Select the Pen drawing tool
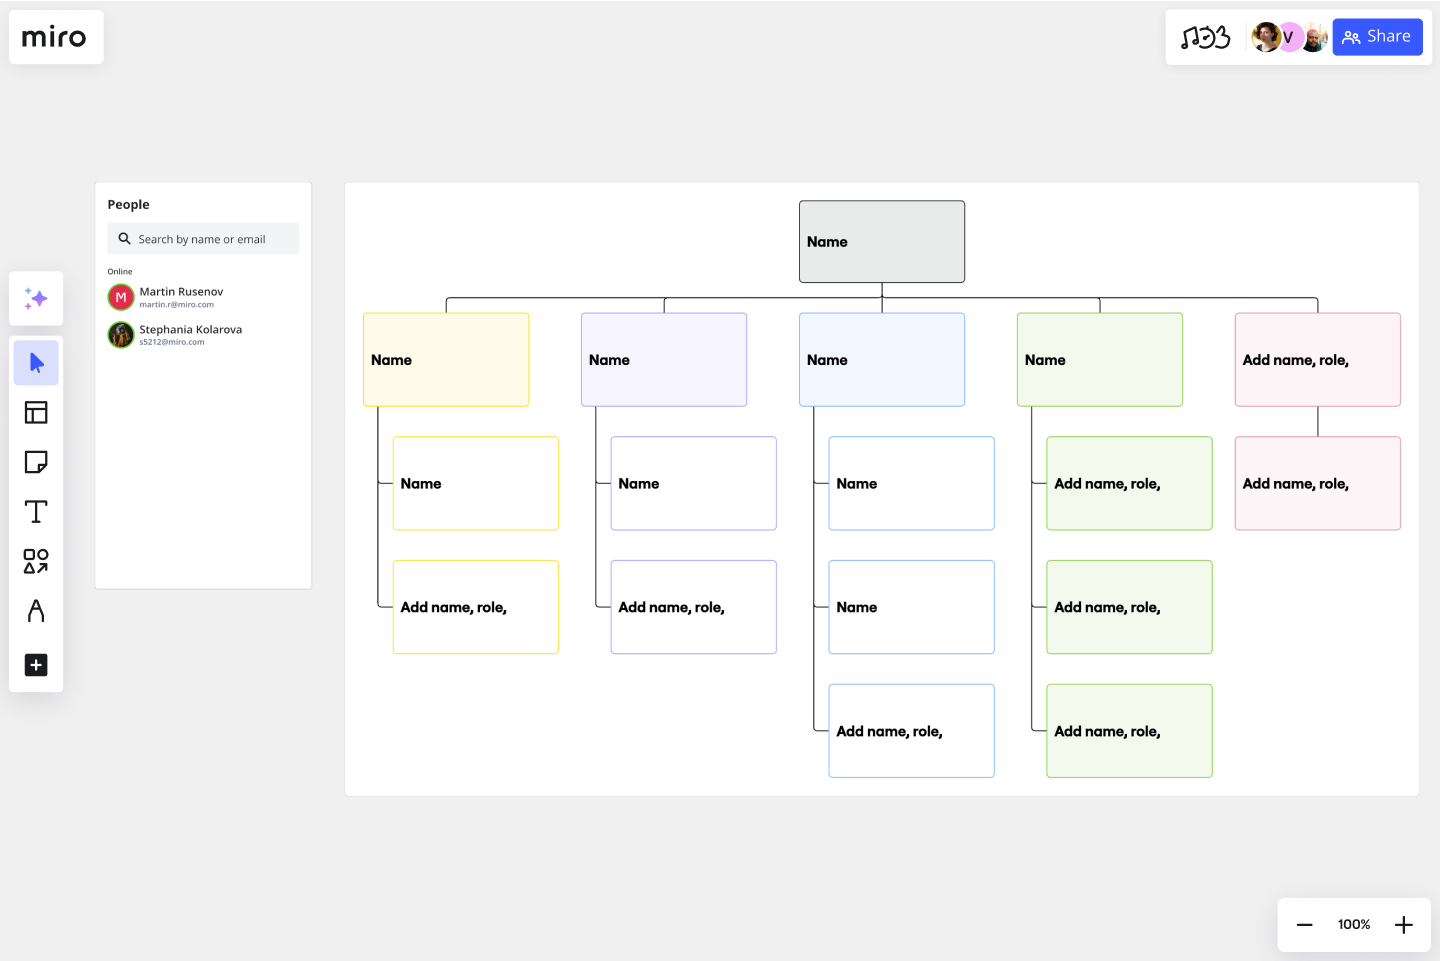1440x961 pixels. [36, 611]
